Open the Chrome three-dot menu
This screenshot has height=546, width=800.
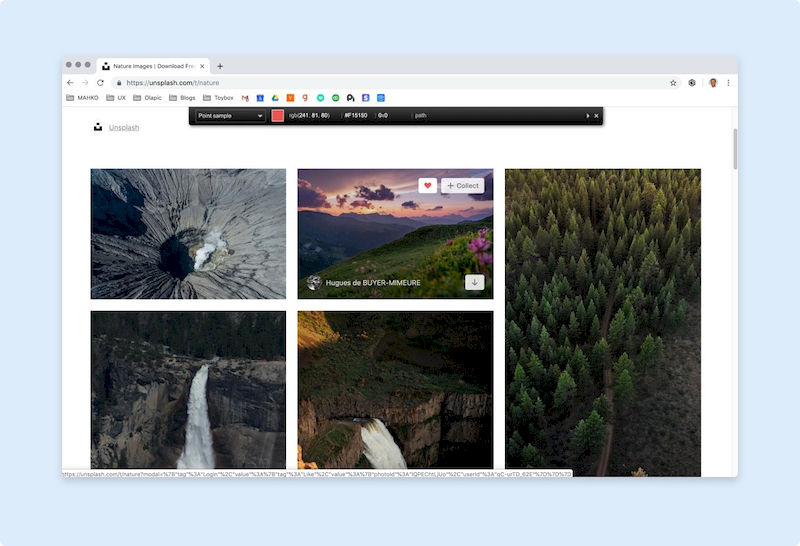click(728, 83)
